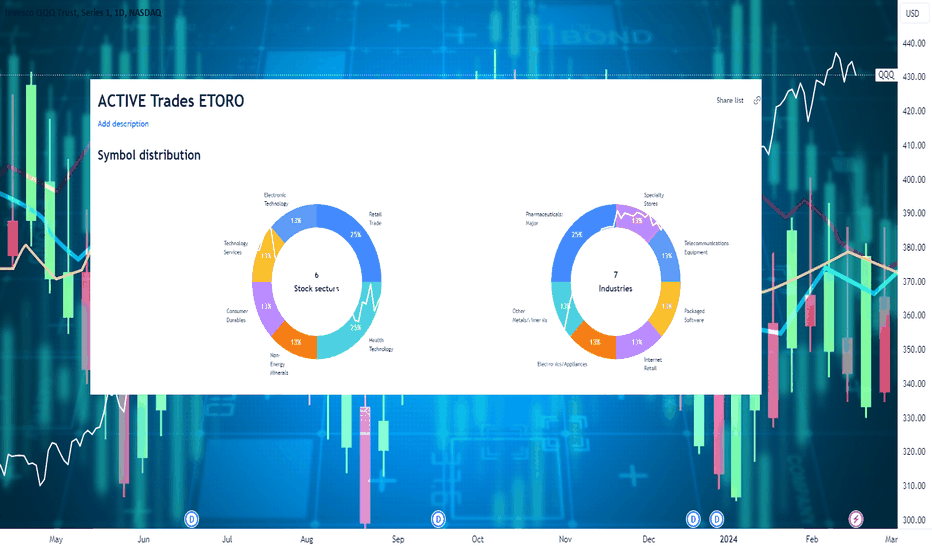Select the Technology Services yellow segment

coord(264,257)
